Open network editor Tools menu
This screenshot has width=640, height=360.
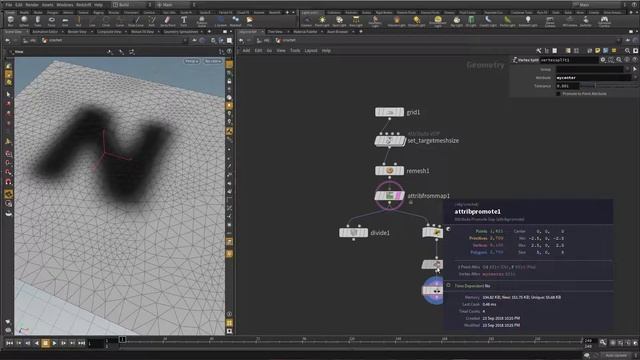(295, 51)
